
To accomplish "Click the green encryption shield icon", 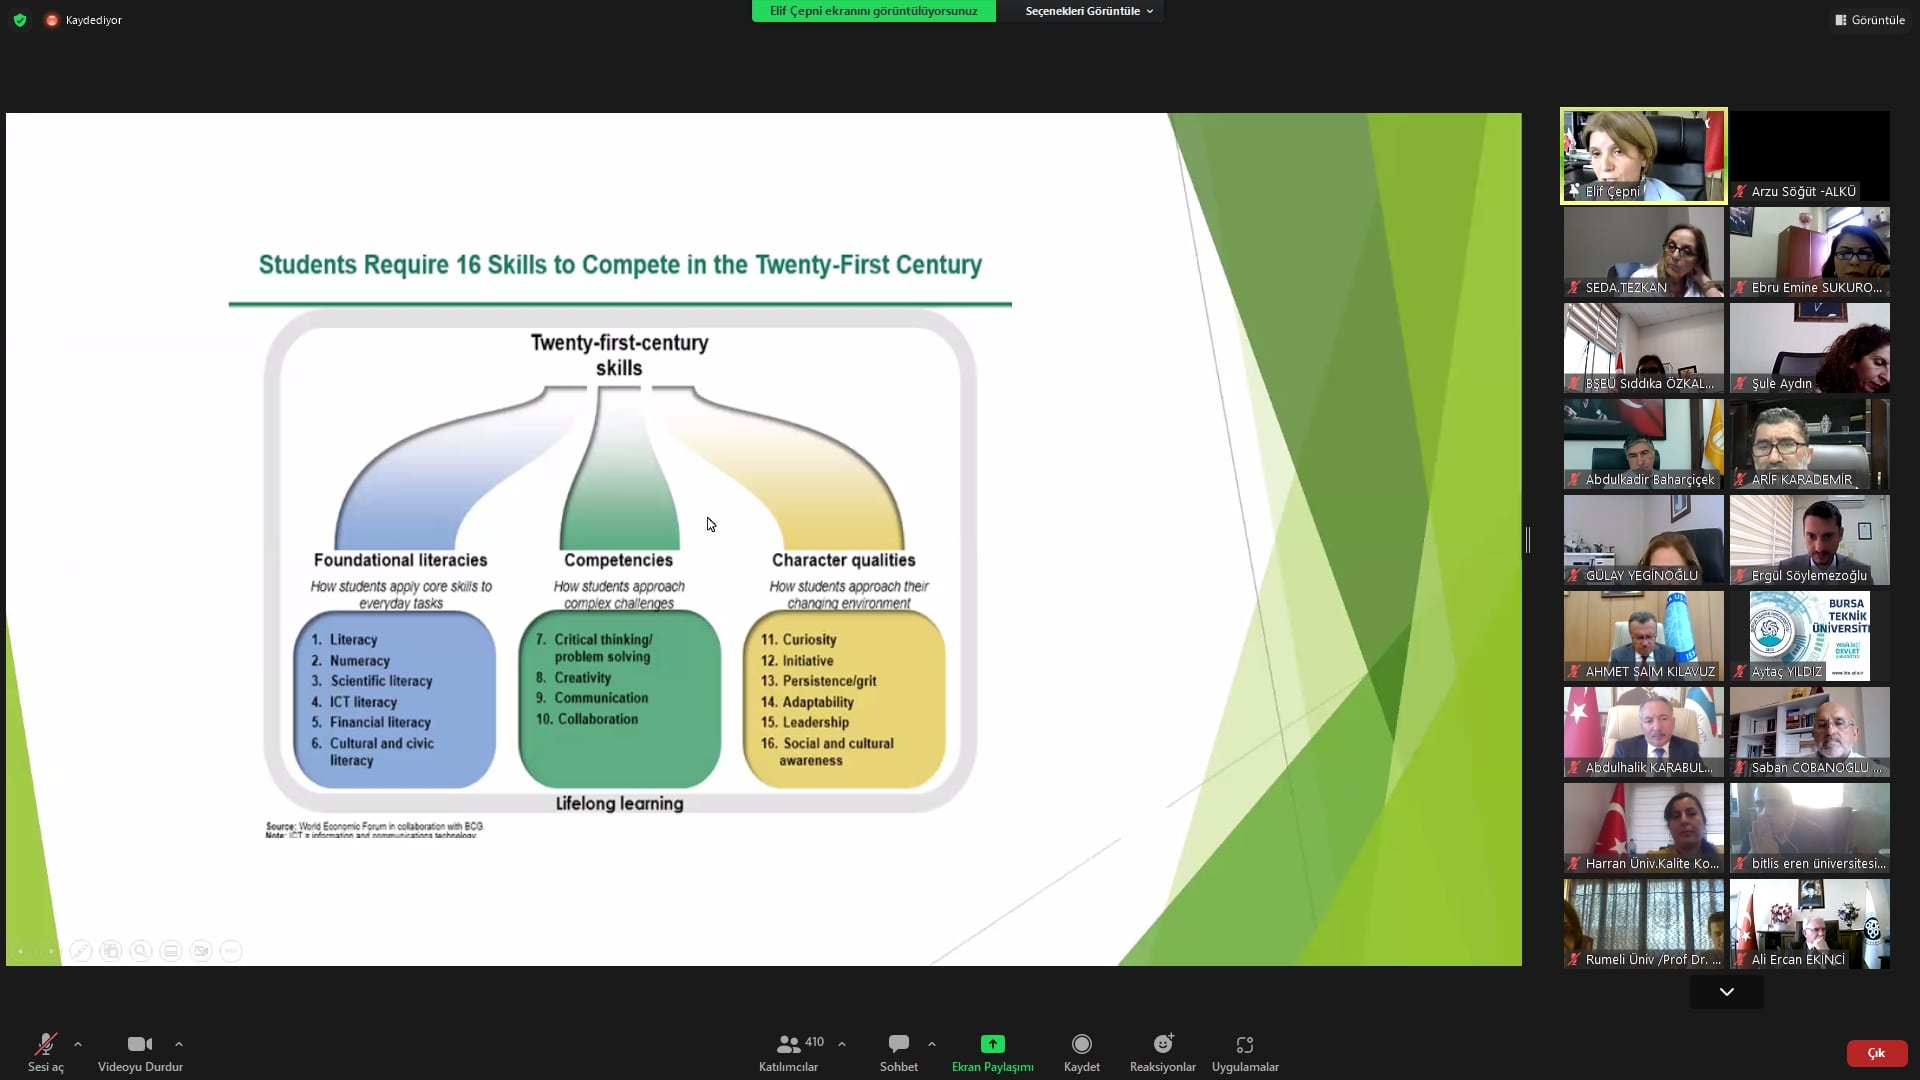I will (20, 20).
